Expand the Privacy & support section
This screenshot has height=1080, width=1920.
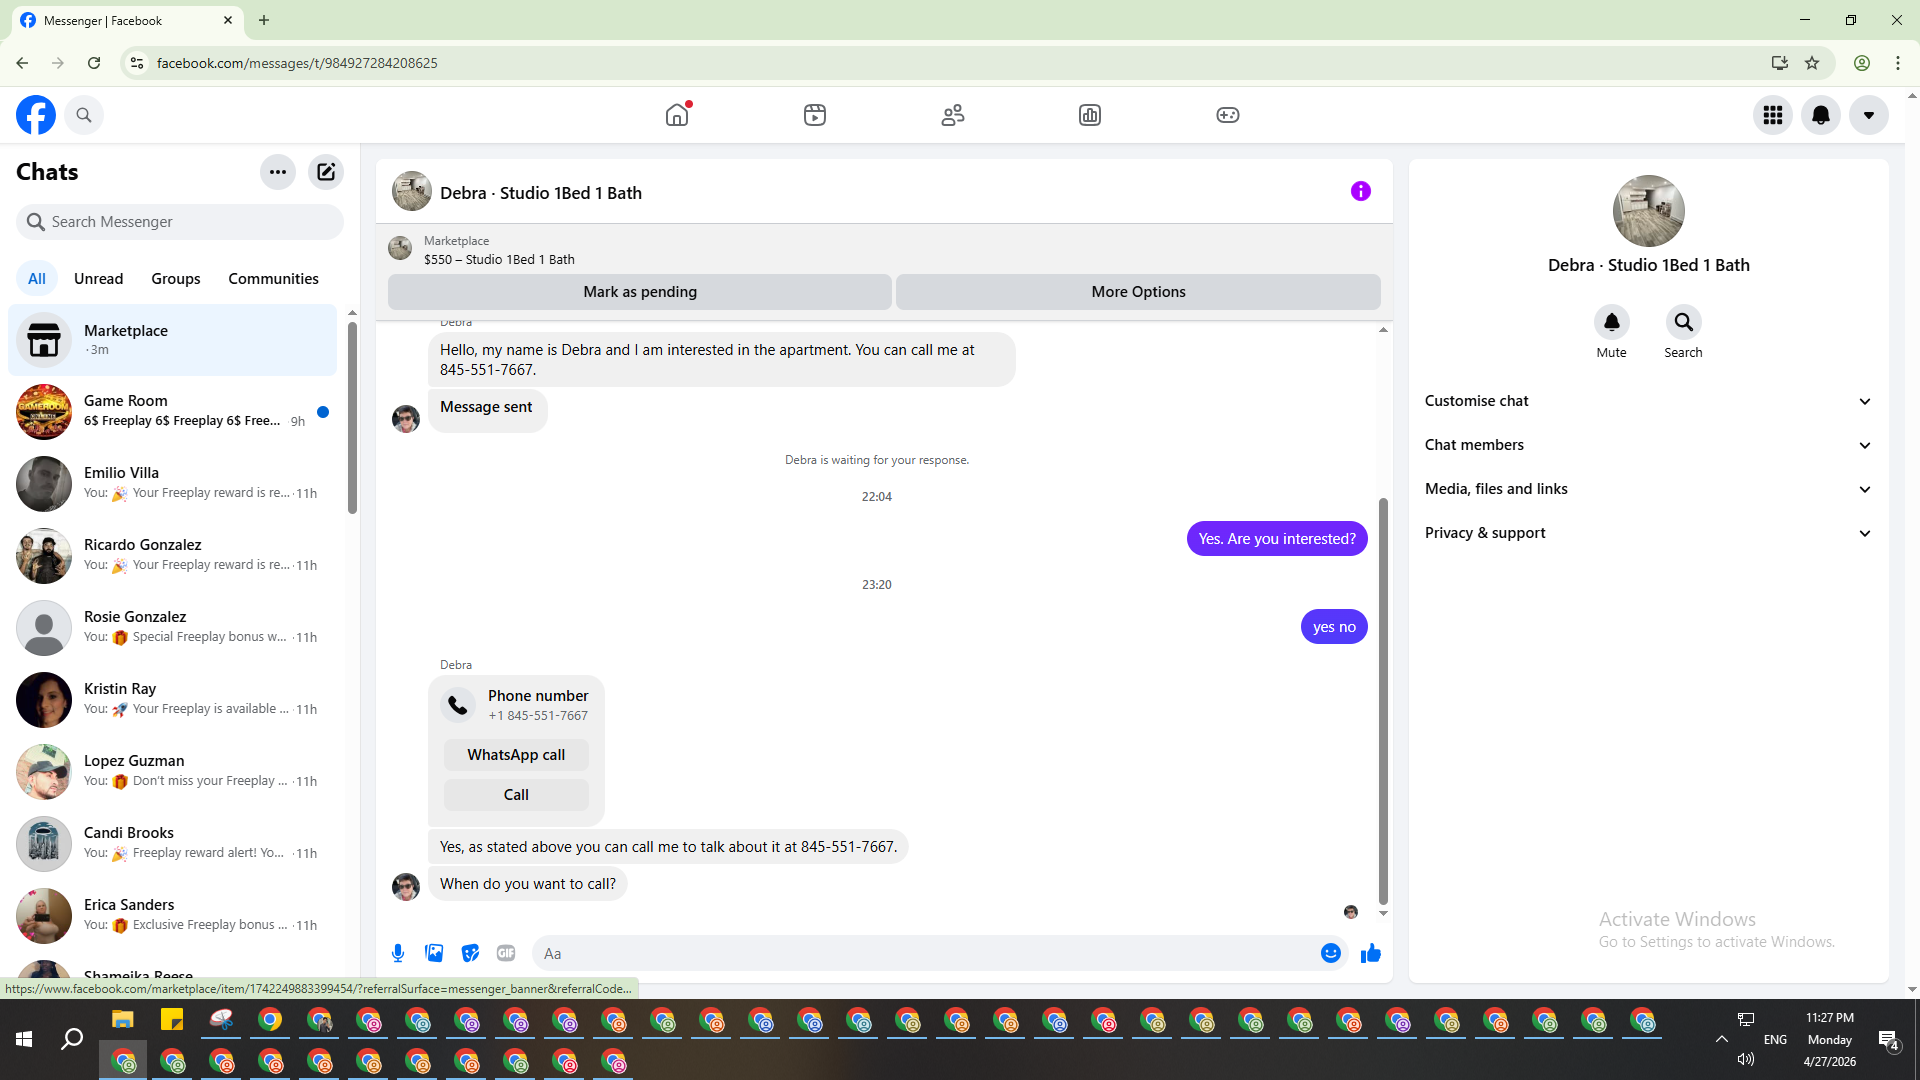(x=1649, y=533)
